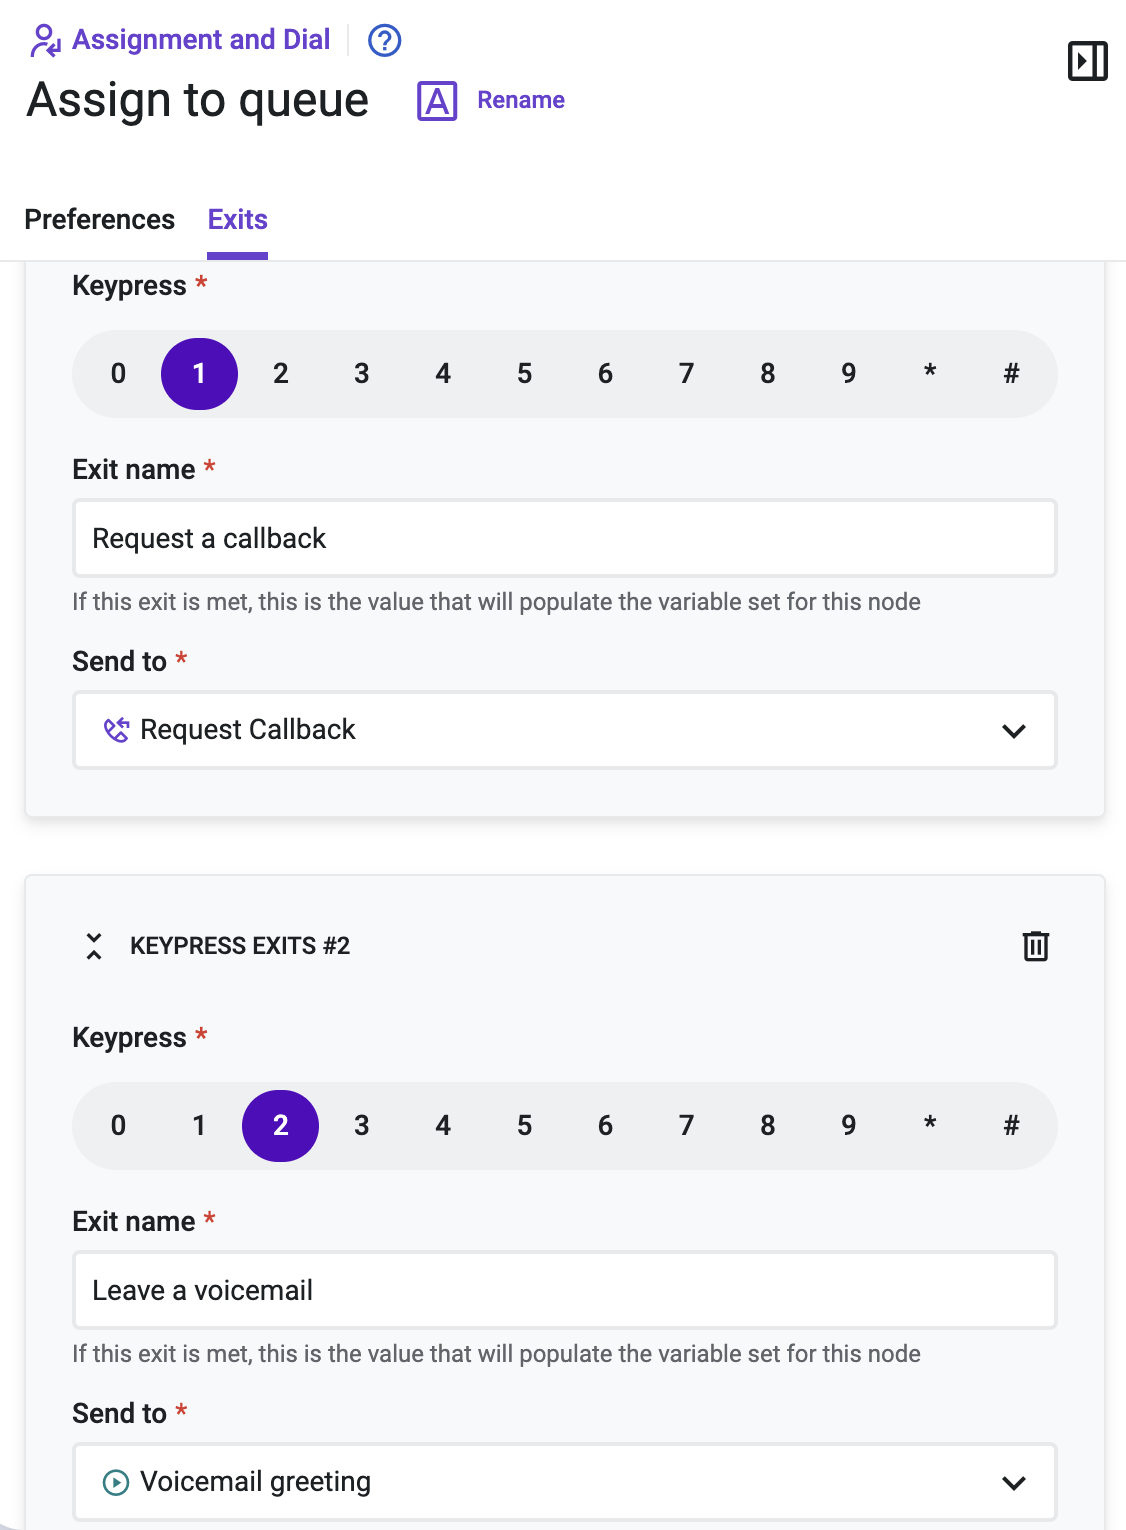Screen dimensions: 1126x1530
Task: Open the Voicemail greeting Send to dropdown
Action: point(565,1482)
